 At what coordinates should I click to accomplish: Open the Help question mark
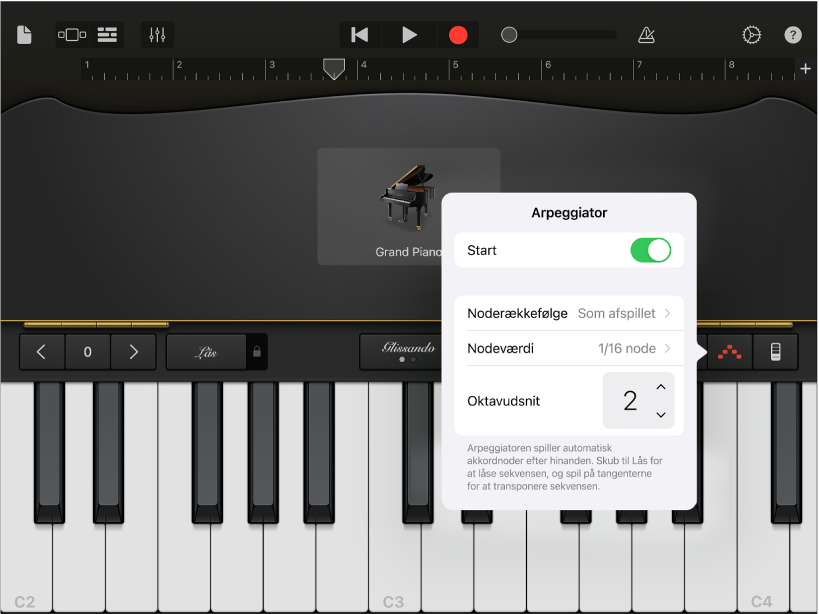(x=793, y=34)
